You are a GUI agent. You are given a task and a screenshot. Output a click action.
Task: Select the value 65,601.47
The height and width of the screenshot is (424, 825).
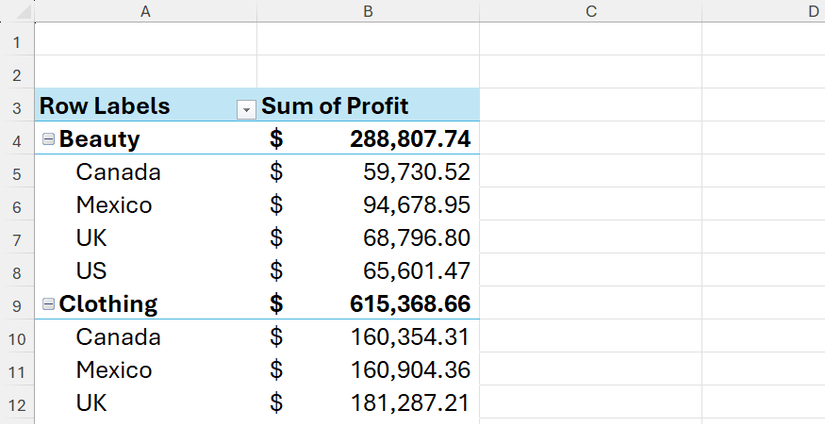(368, 270)
